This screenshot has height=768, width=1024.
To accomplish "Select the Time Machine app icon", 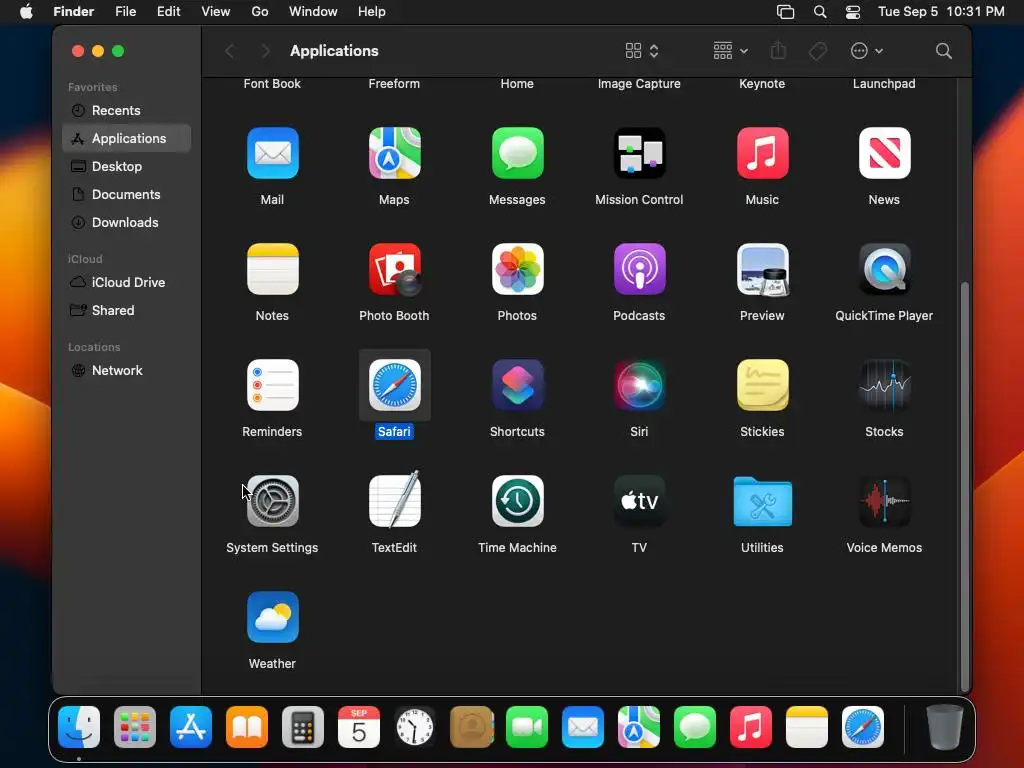I will (517, 501).
